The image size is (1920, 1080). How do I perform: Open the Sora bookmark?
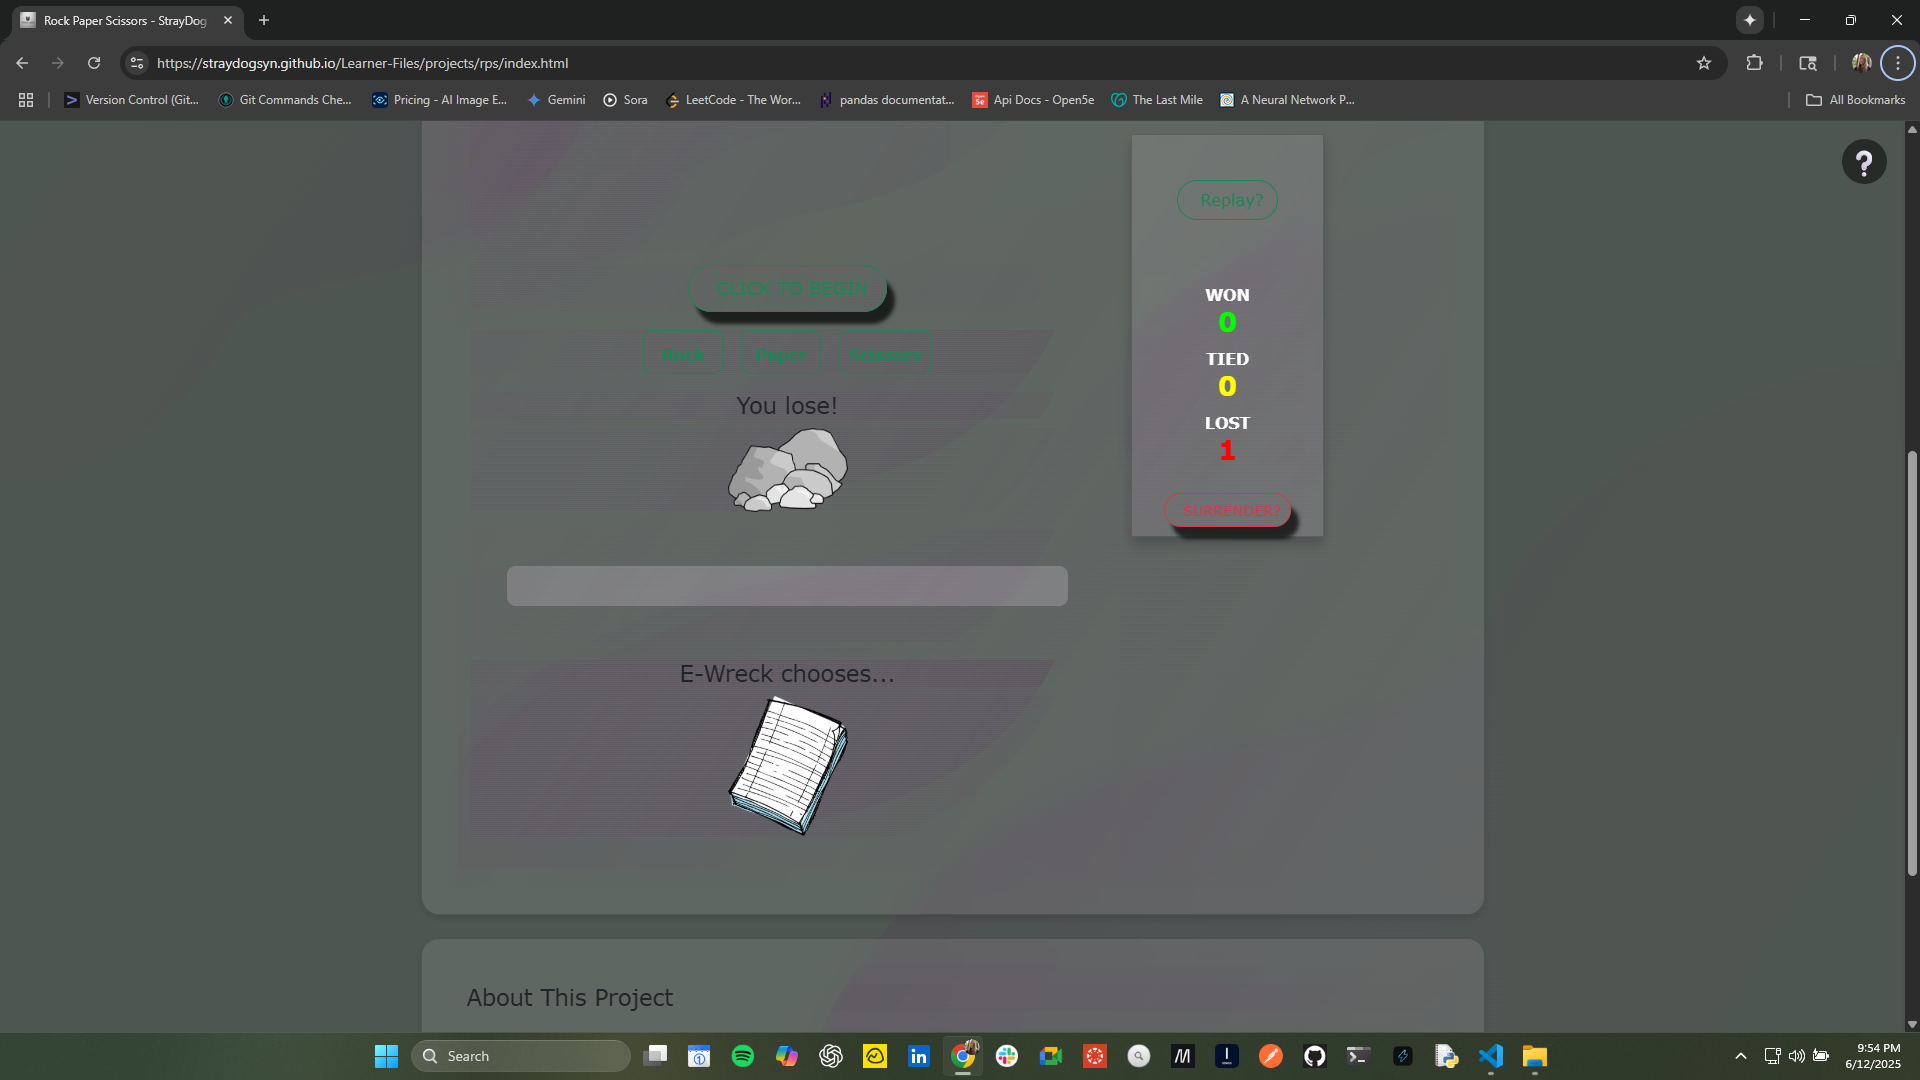(626, 100)
